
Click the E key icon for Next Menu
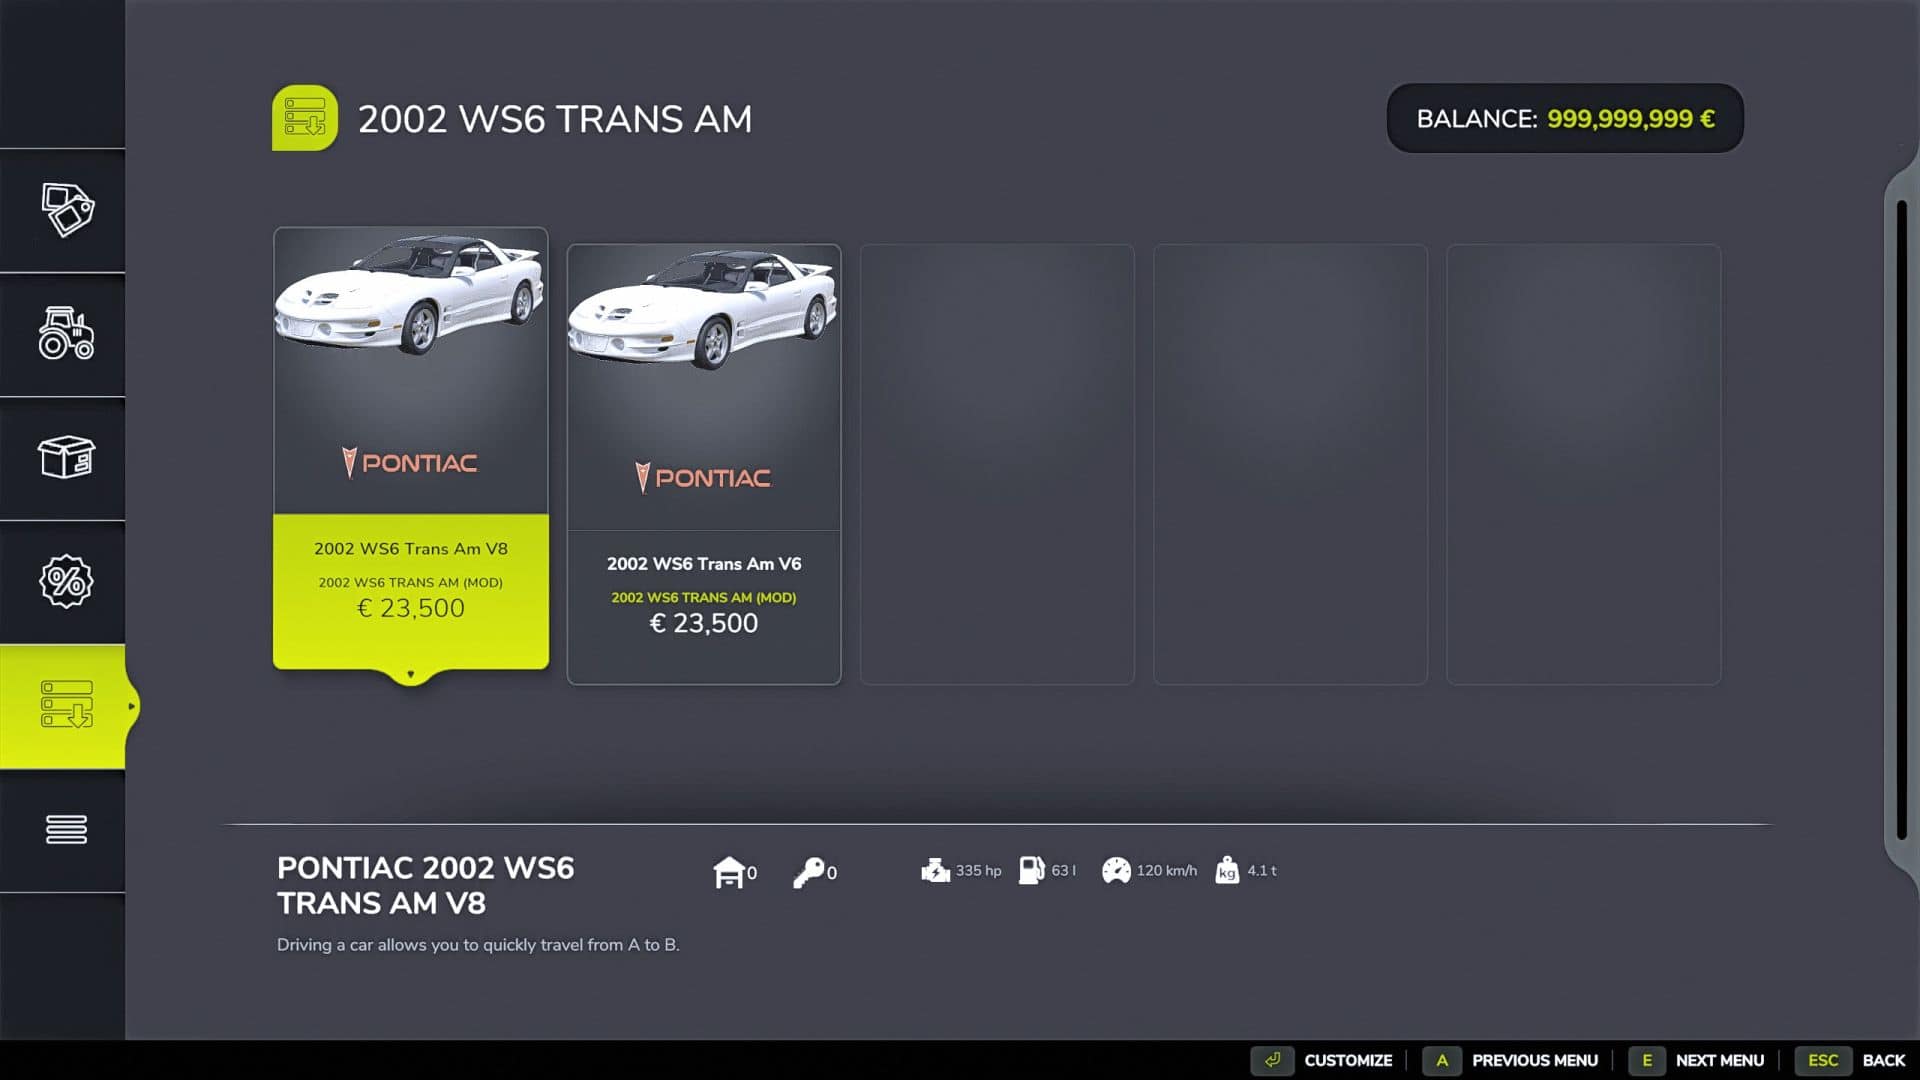[x=1647, y=1060]
